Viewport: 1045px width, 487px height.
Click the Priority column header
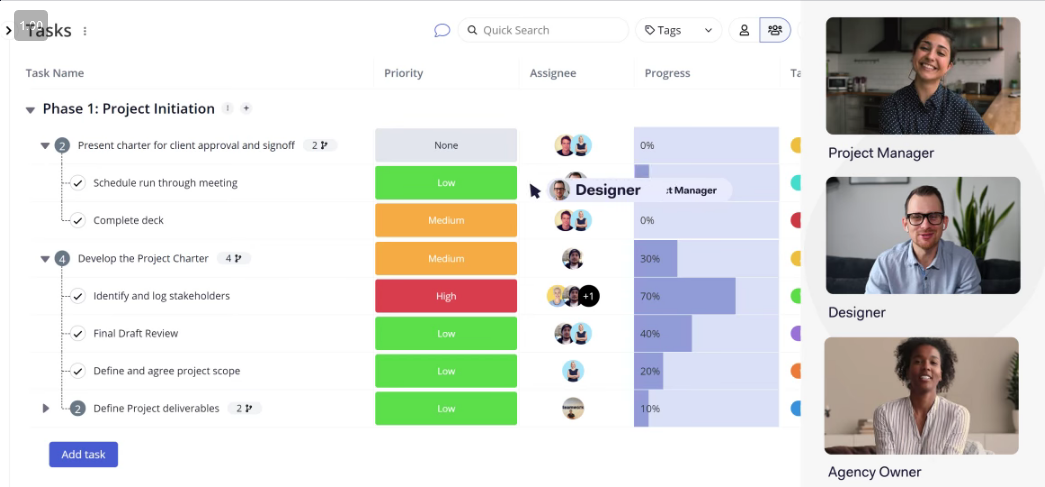coord(404,73)
